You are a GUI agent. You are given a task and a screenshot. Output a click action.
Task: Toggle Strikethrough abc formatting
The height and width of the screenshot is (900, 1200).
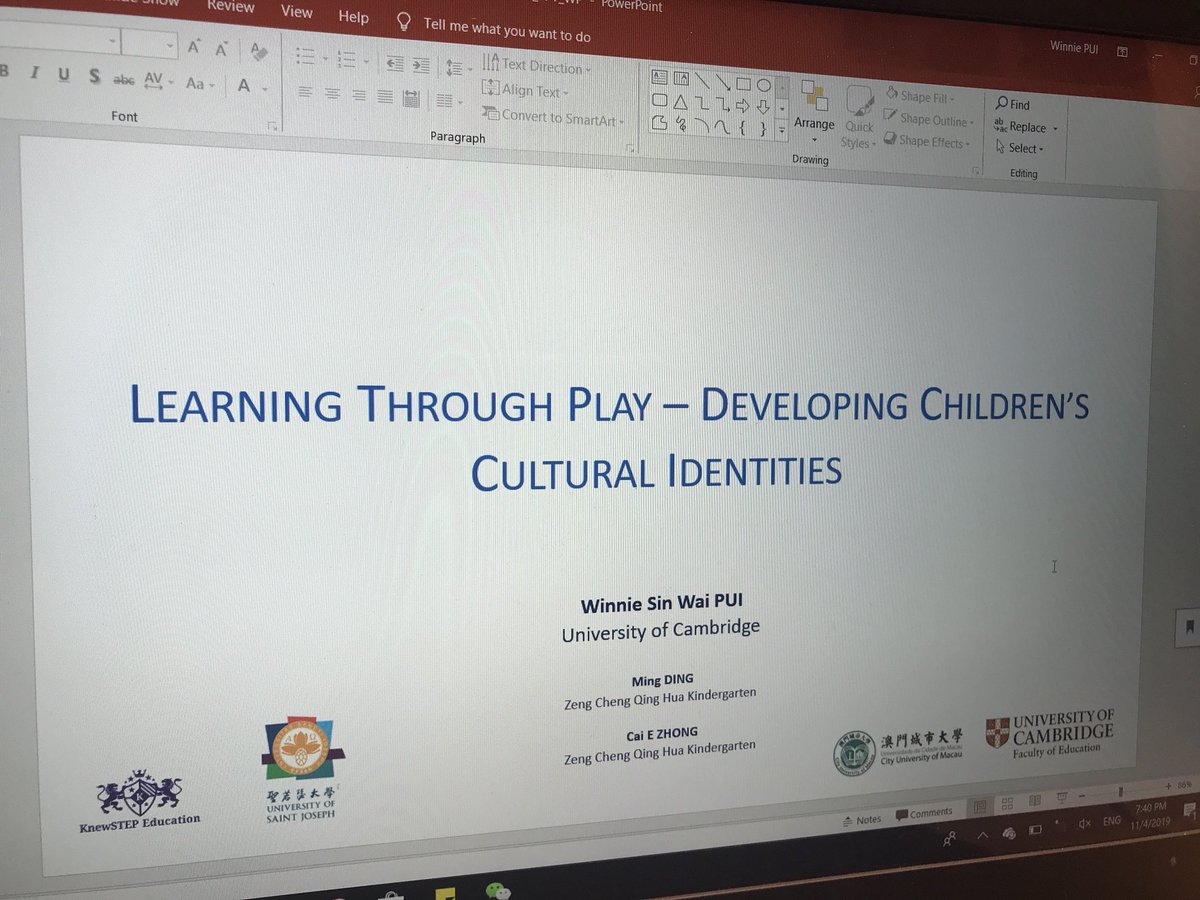point(124,78)
